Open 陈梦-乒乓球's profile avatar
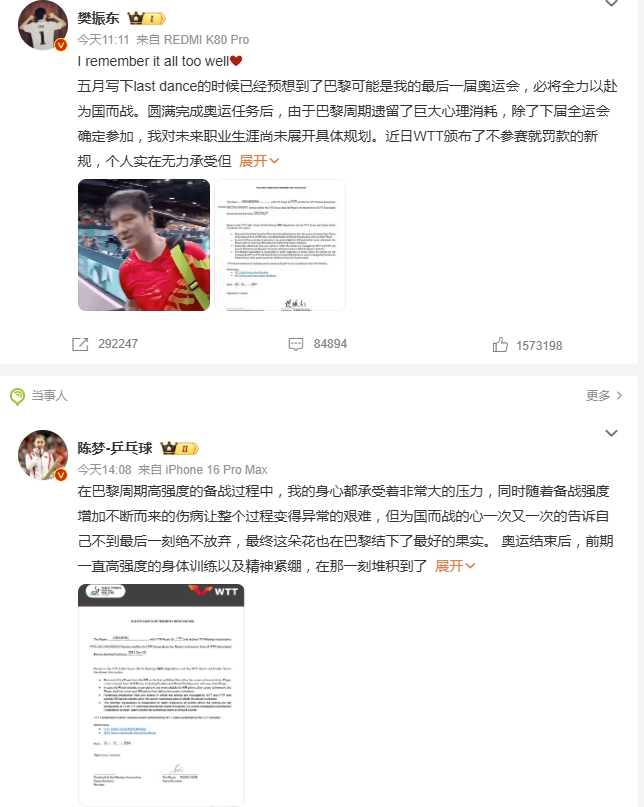The image size is (644, 807). [43, 455]
